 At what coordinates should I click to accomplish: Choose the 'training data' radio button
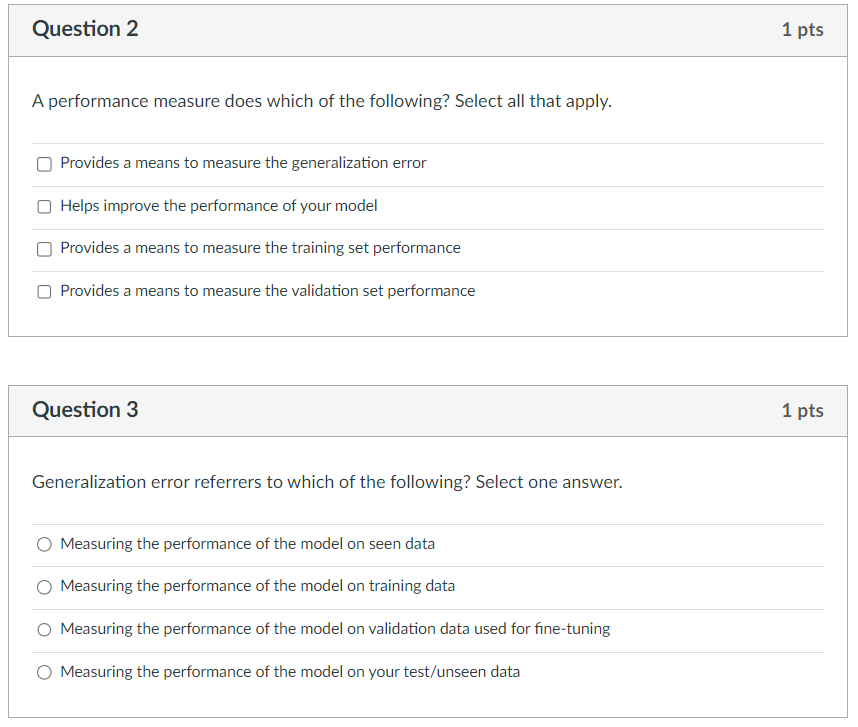click(44, 587)
